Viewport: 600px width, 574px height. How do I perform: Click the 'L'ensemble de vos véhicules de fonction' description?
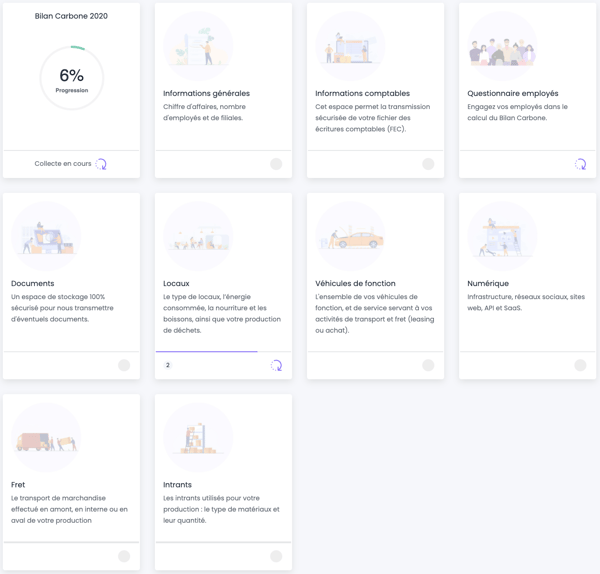(375, 313)
